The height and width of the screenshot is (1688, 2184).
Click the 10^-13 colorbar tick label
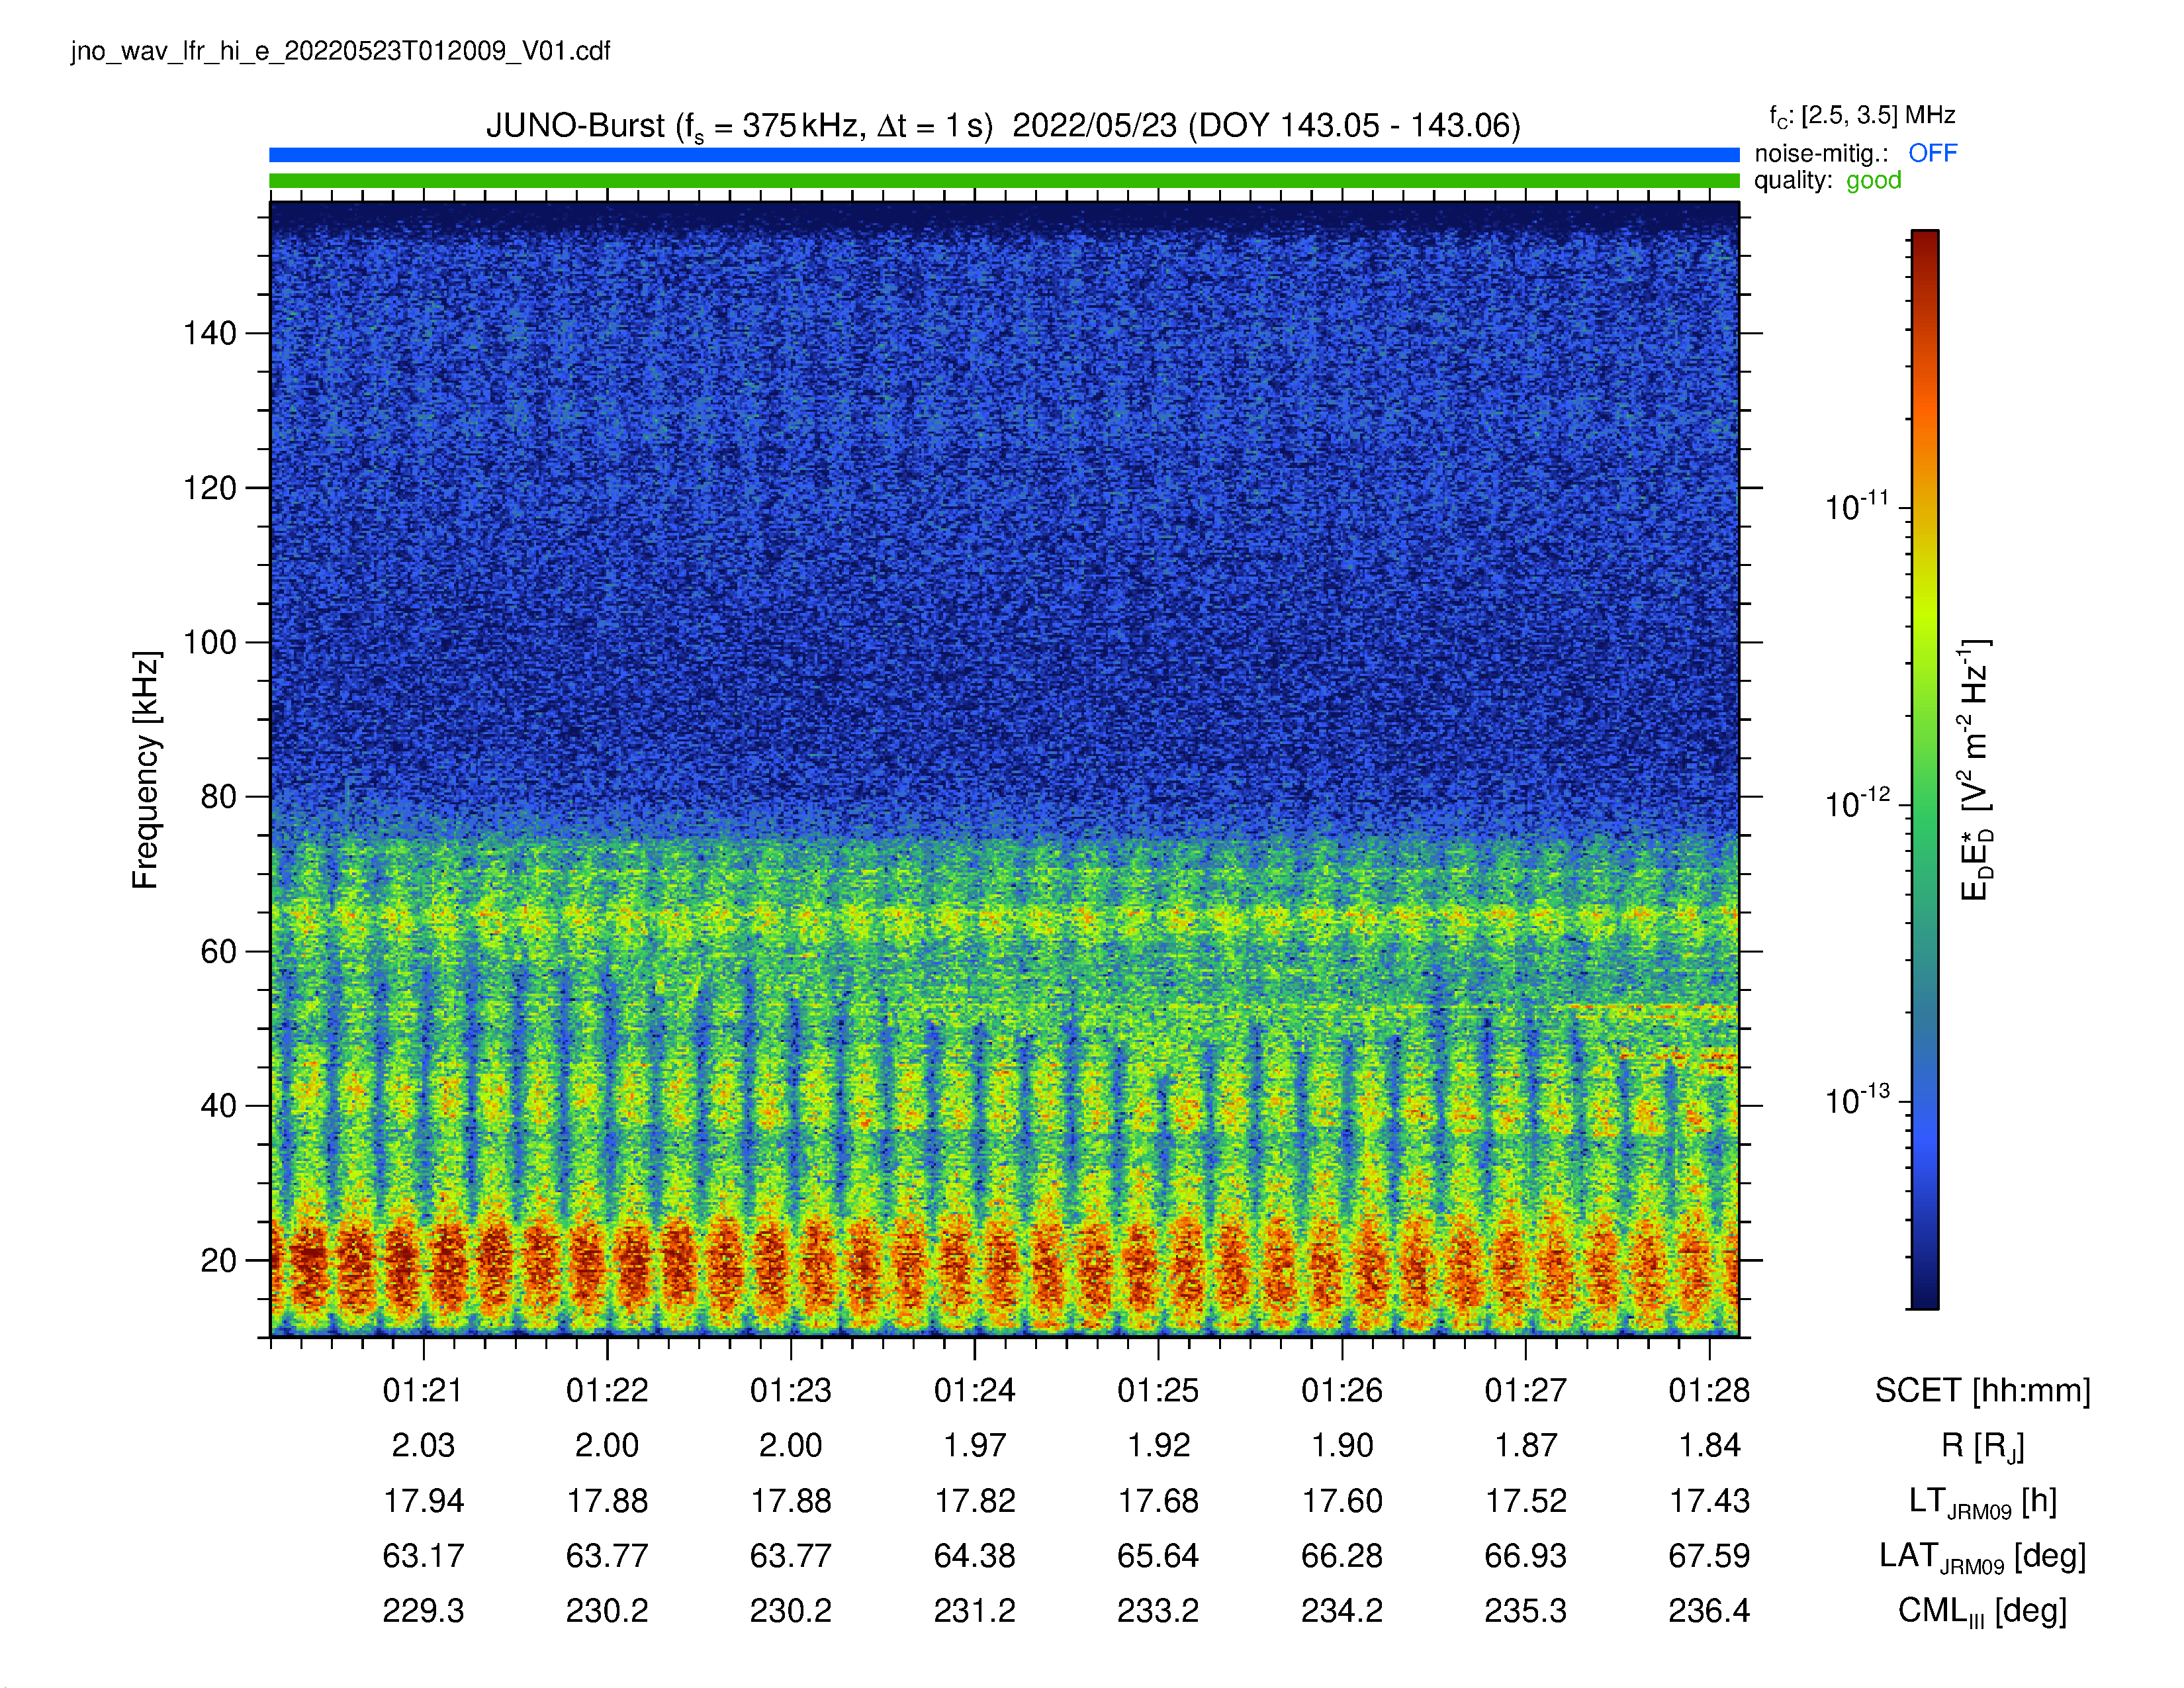[x=1857, y=1100]
